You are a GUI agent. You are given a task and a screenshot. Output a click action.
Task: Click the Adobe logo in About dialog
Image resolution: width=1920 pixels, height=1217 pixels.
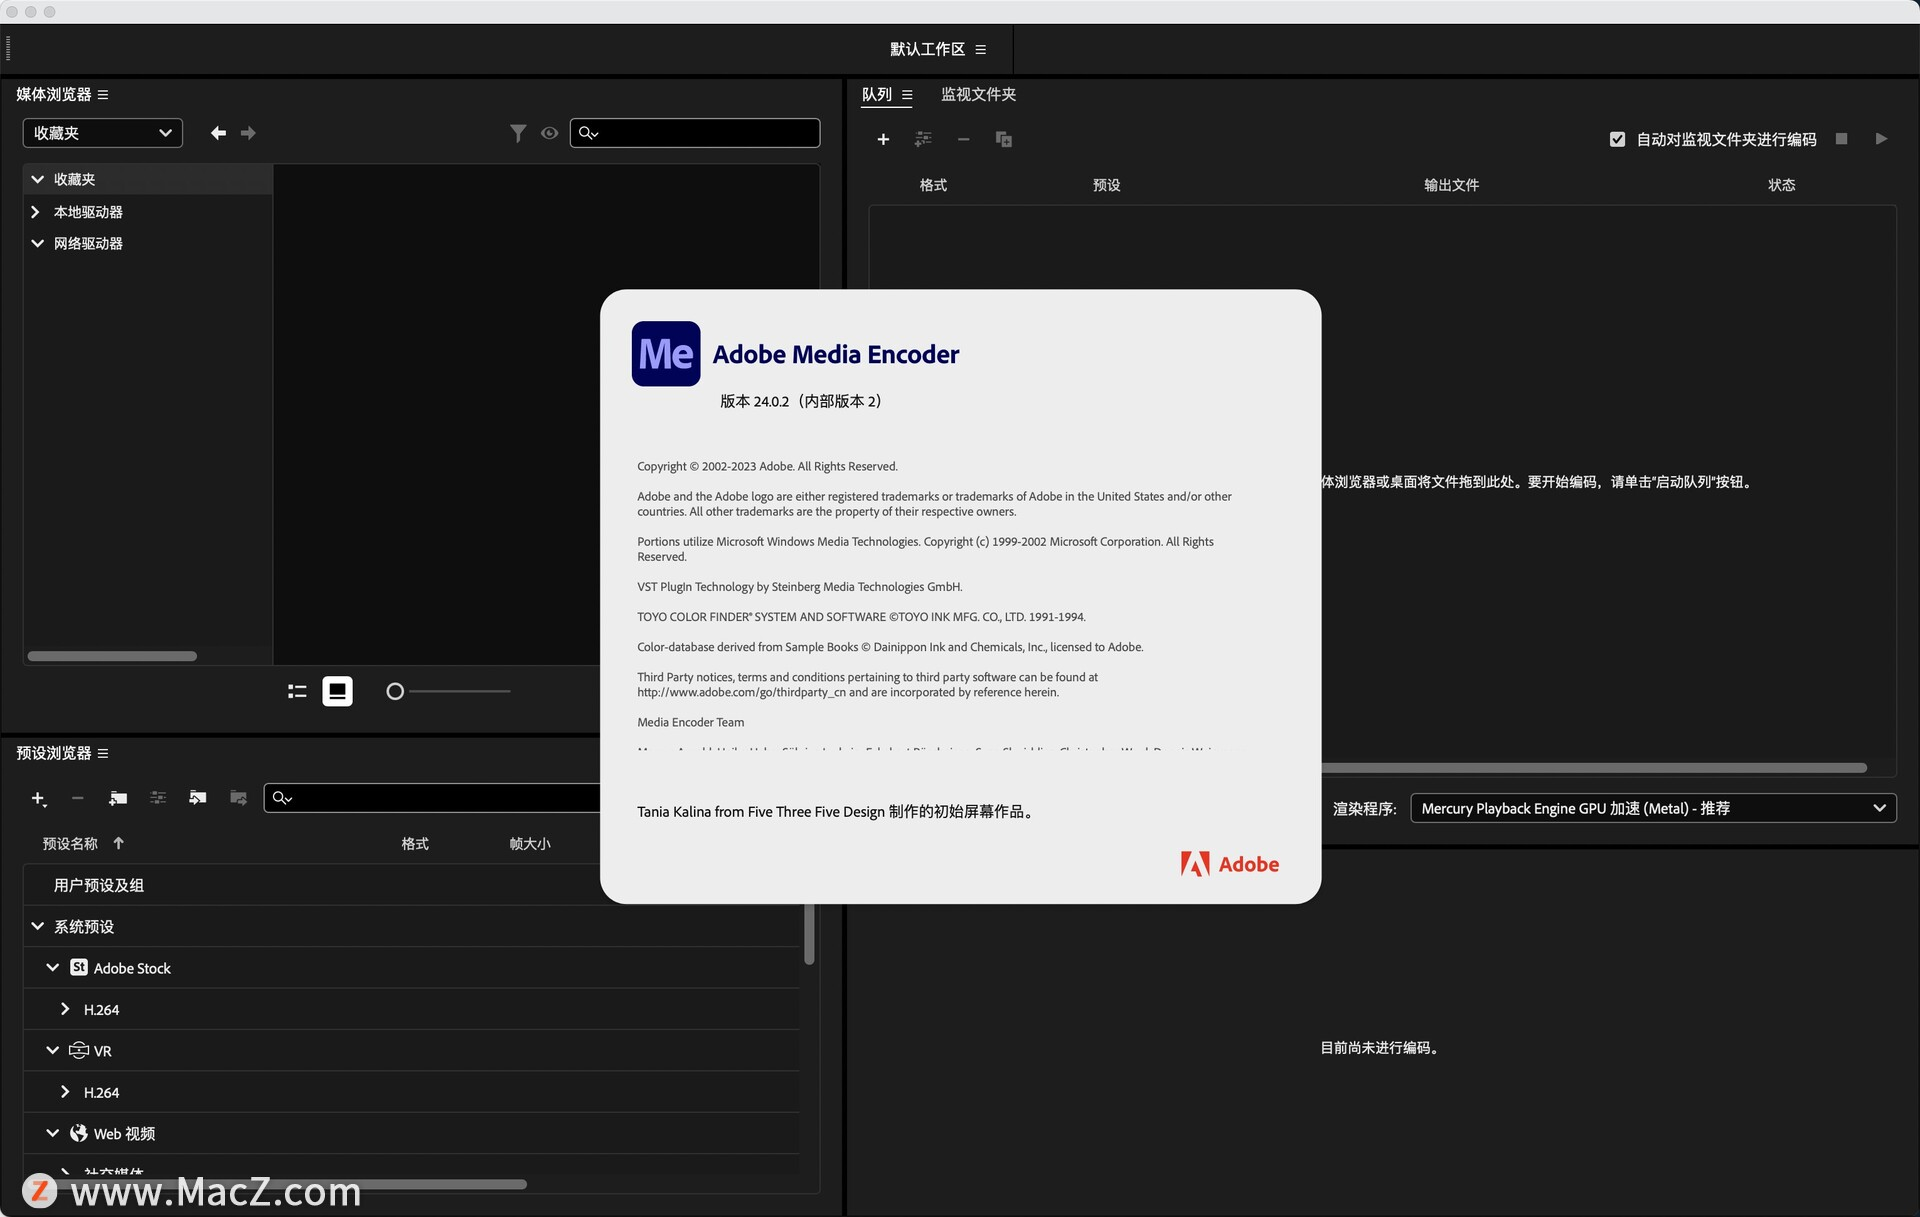pos(1230,864)
